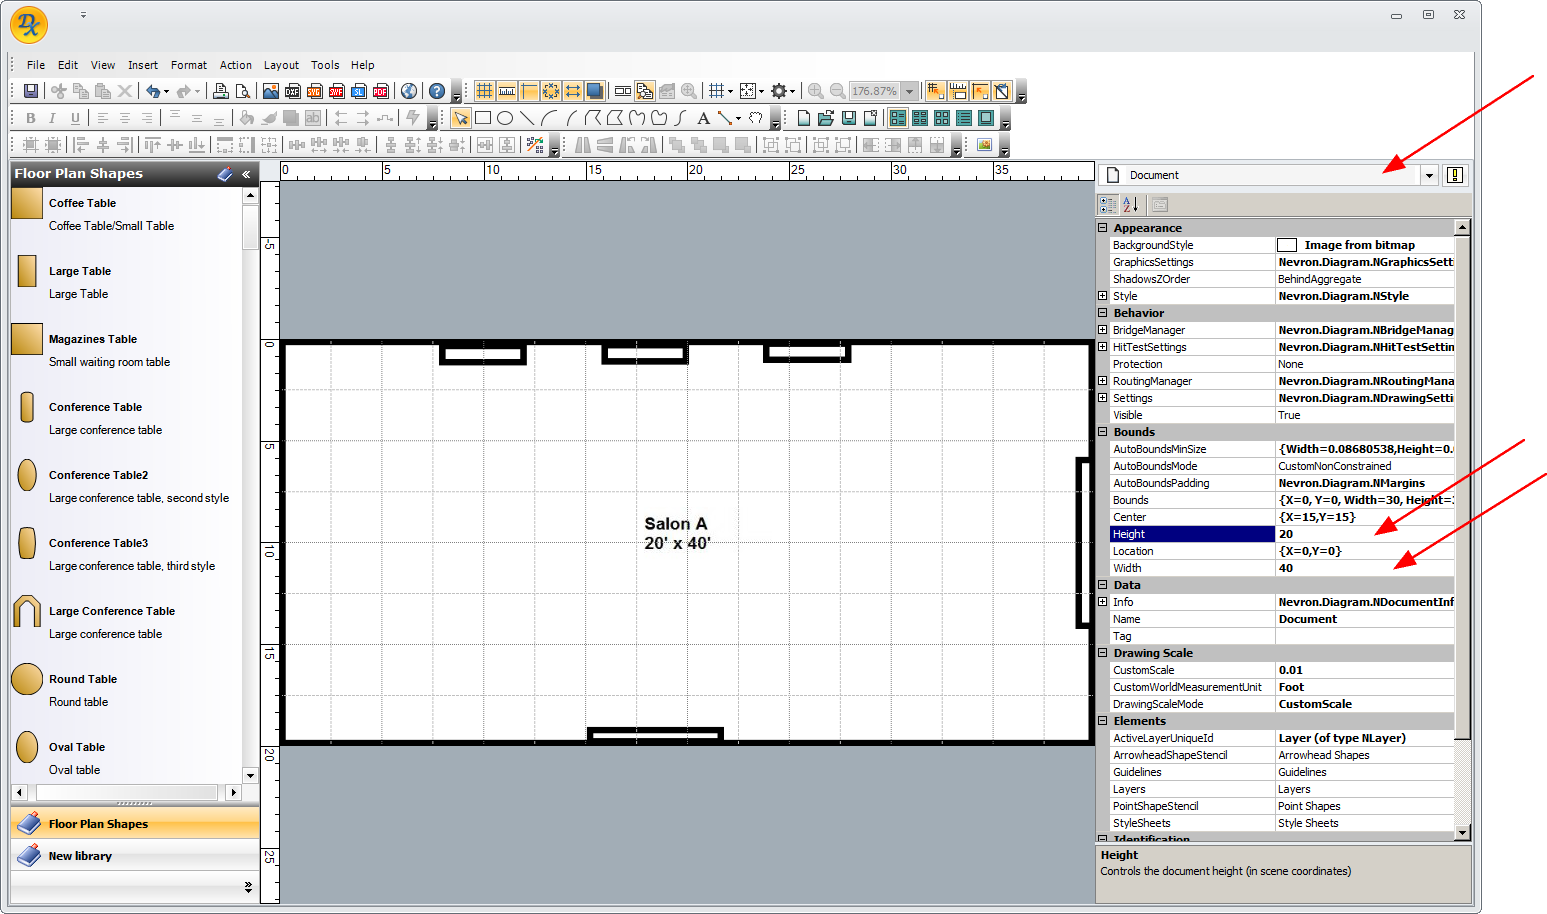Toggle grid visibility button
Image resolution: width=1547 pixels, height=914 pixels.
click(x=485, y=91)
